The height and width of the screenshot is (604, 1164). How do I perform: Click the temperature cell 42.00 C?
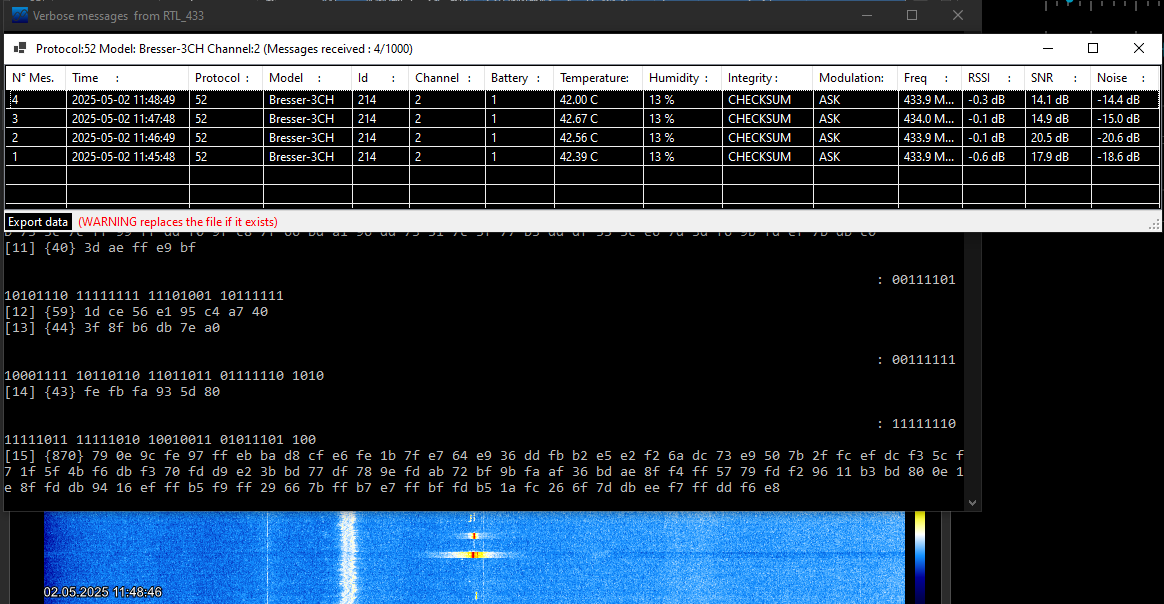pos(598,99)
